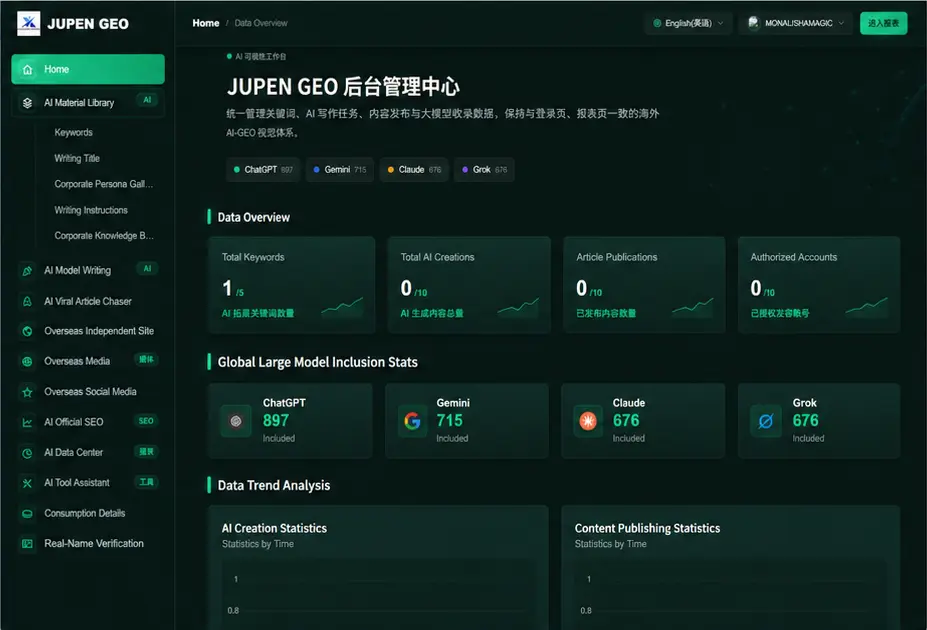Expand the AI Model Writing menu
This screenshot has width=927, height=630.
pos(88,271)
